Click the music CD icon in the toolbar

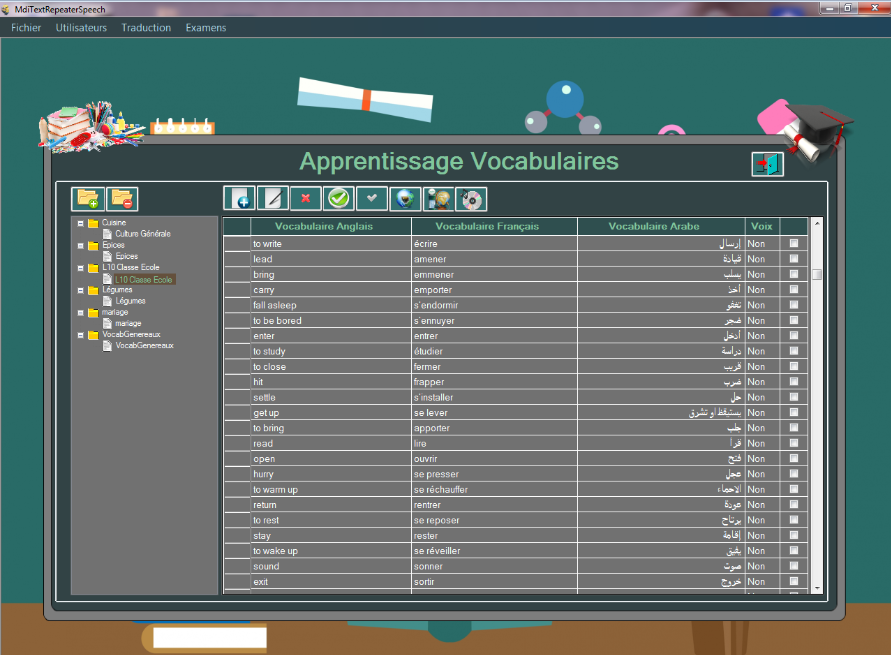(x=471, y=198)
